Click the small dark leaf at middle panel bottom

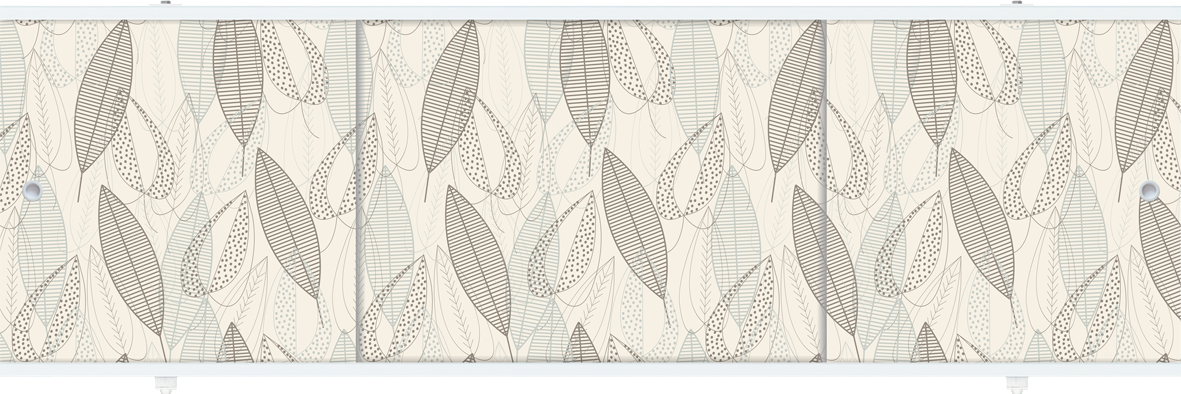point(582,344)
